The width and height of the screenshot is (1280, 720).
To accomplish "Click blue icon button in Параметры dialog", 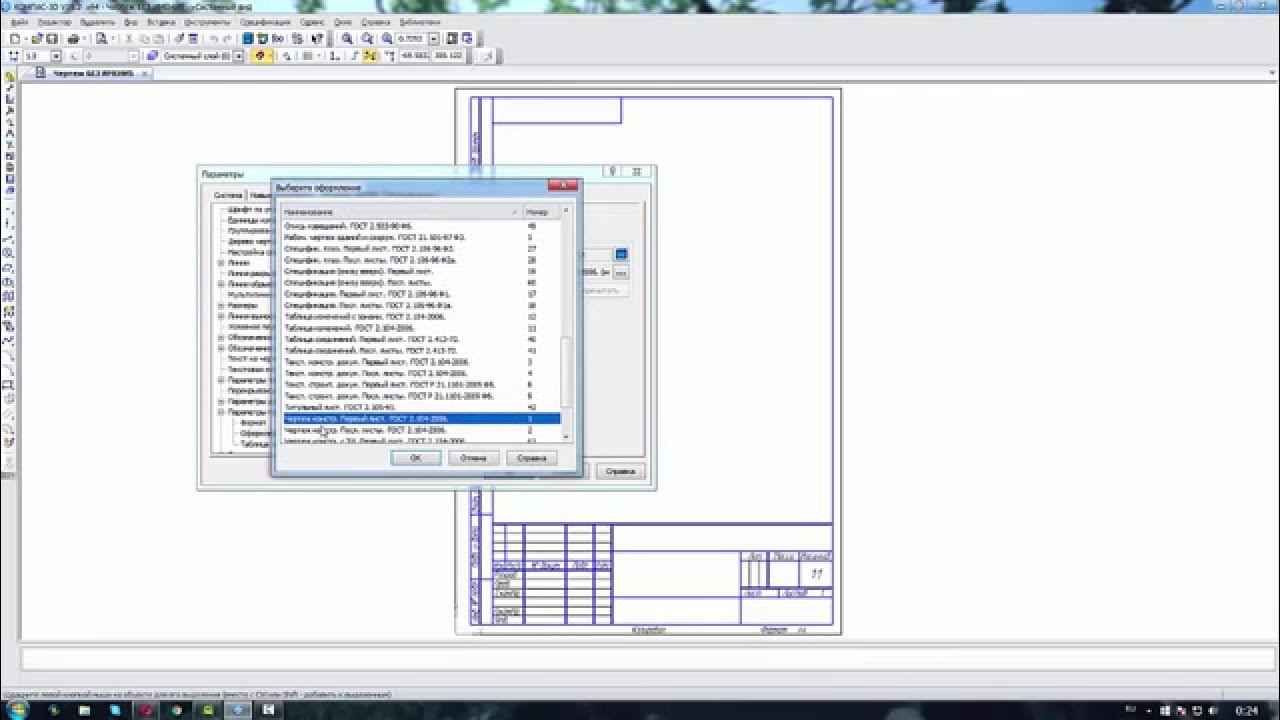I will tap(620, 254).
